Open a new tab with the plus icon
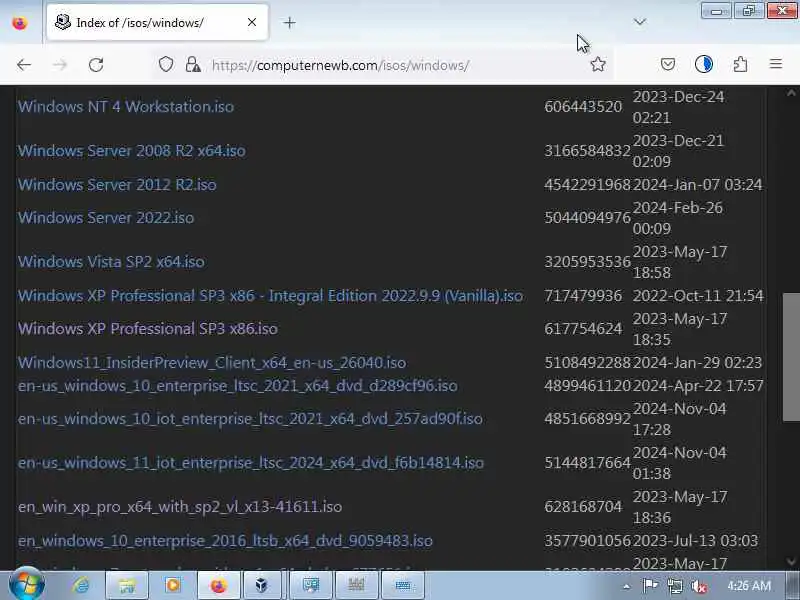800x600 pixels. [289, 22]
